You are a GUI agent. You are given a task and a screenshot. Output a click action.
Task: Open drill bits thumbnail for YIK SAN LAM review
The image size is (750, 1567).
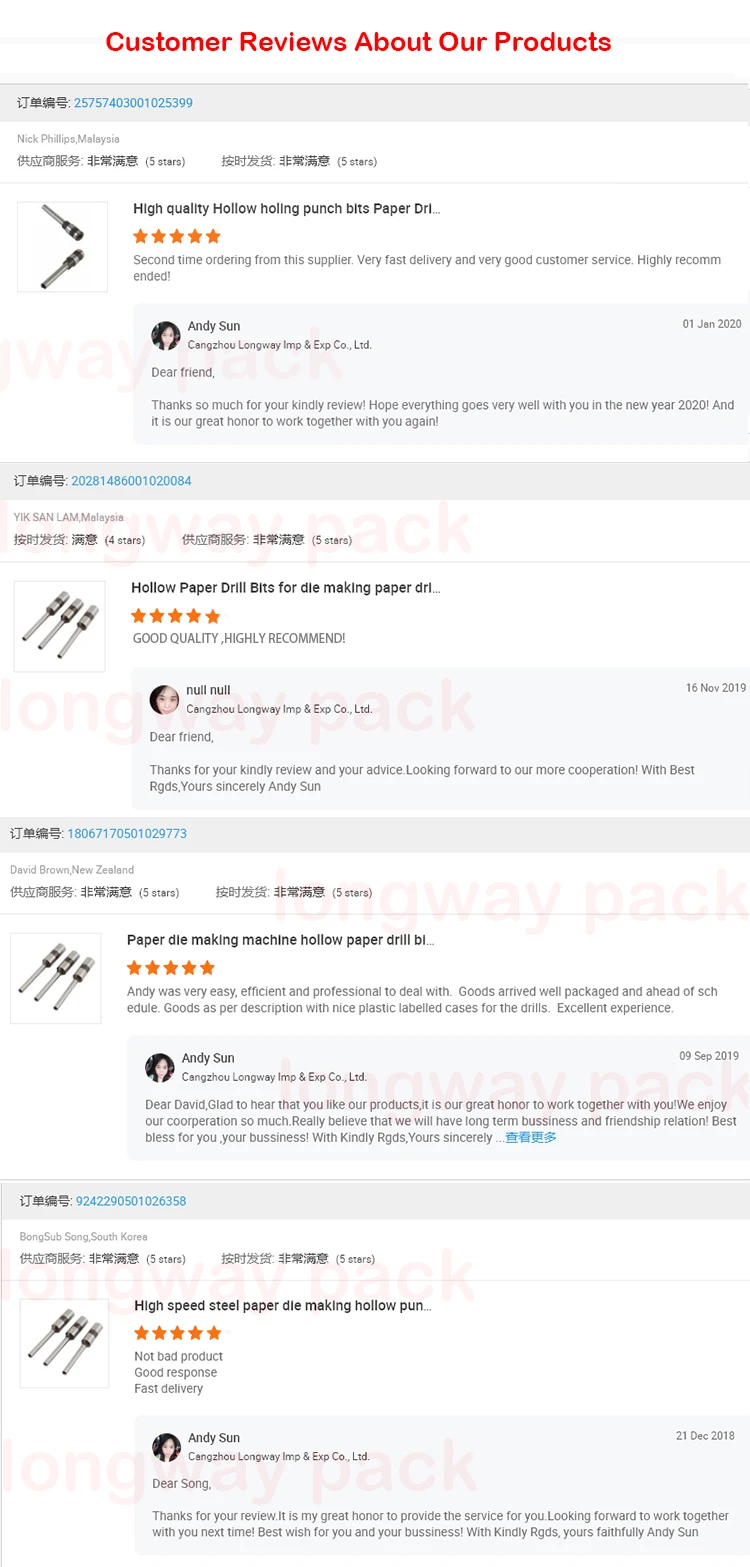coord(60,626)
